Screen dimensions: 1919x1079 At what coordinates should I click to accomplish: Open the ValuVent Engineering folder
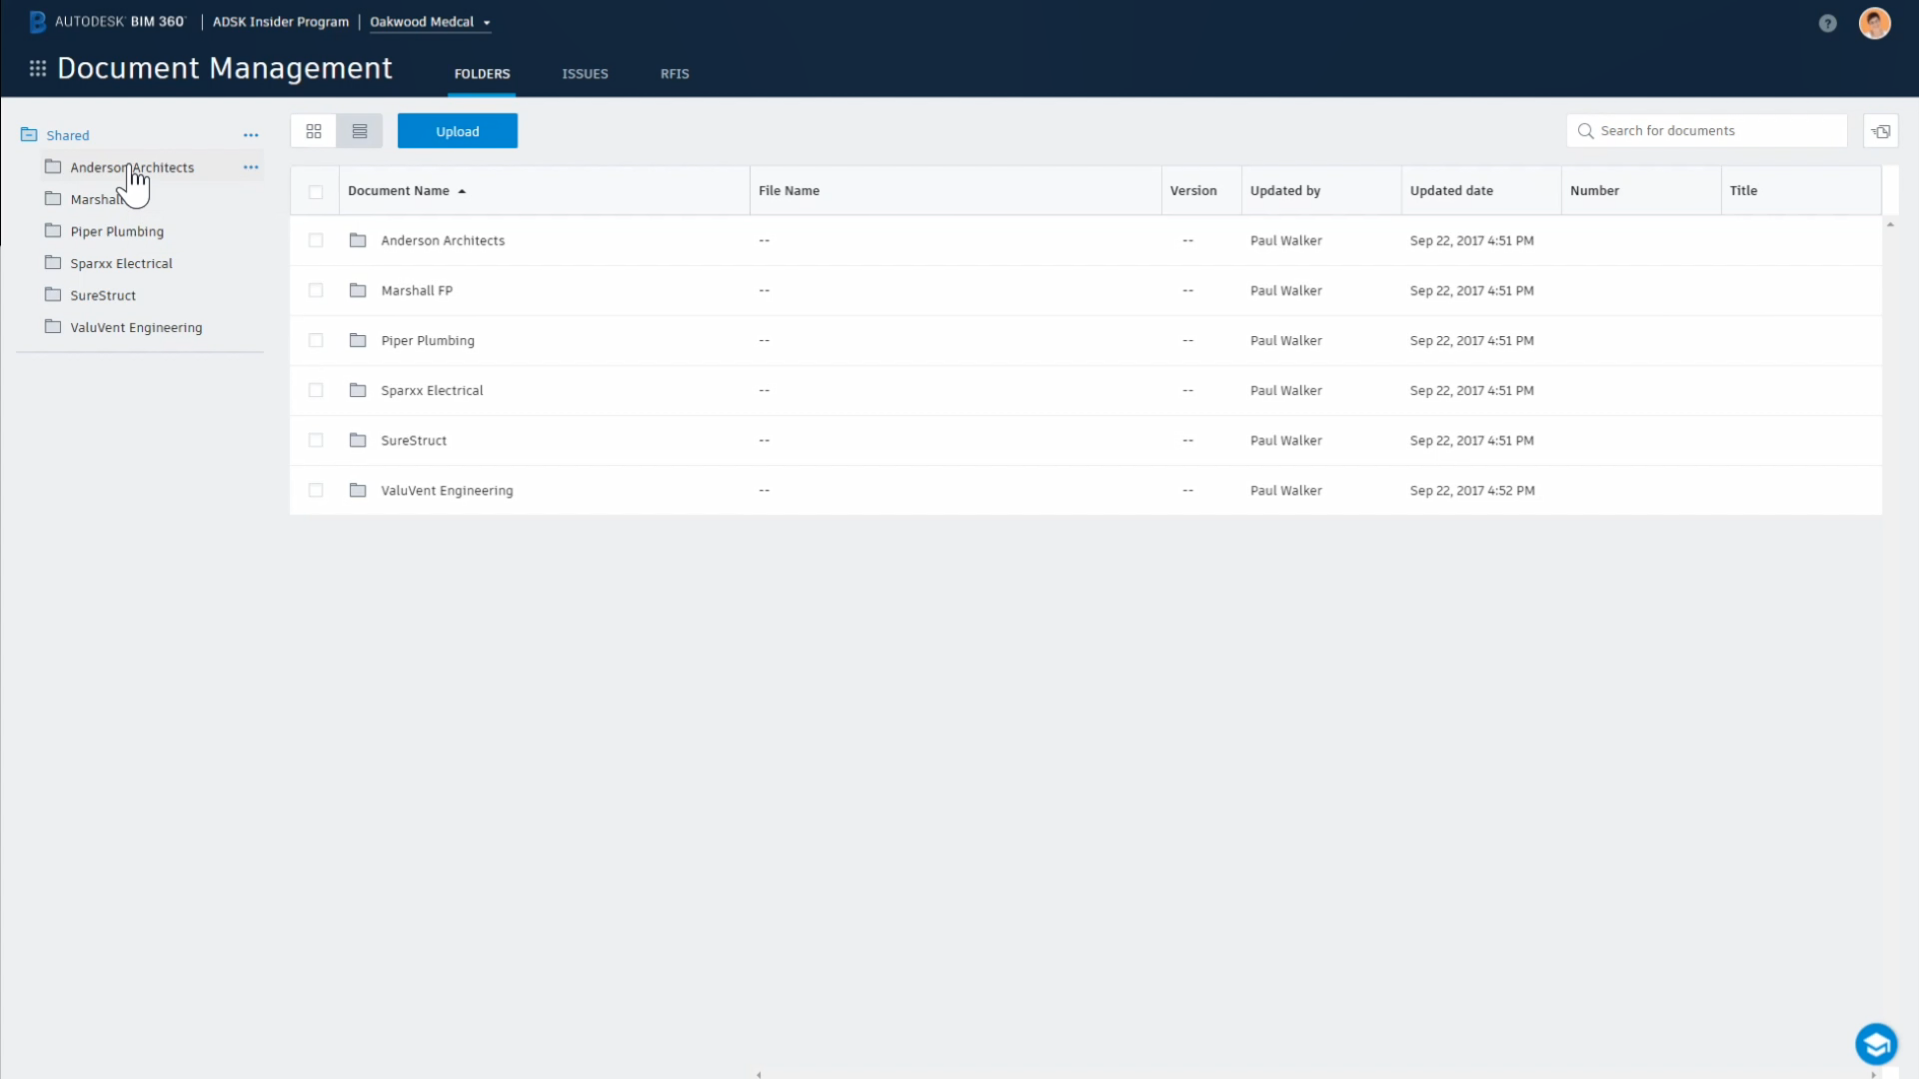point(446,490)
